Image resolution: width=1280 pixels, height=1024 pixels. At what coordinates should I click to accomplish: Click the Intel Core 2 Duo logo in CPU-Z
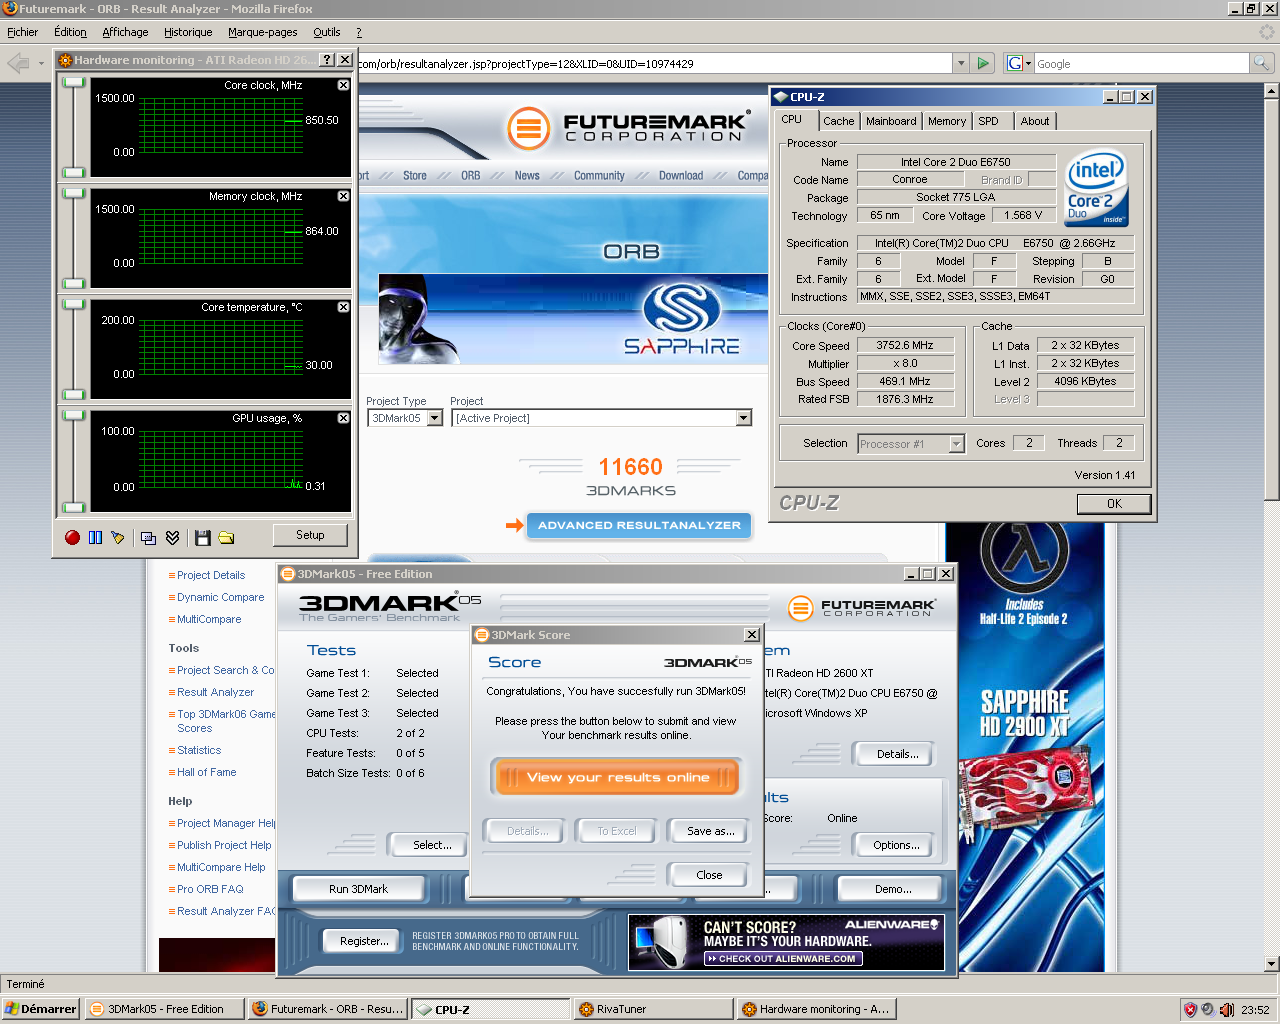click(1097, 189)
